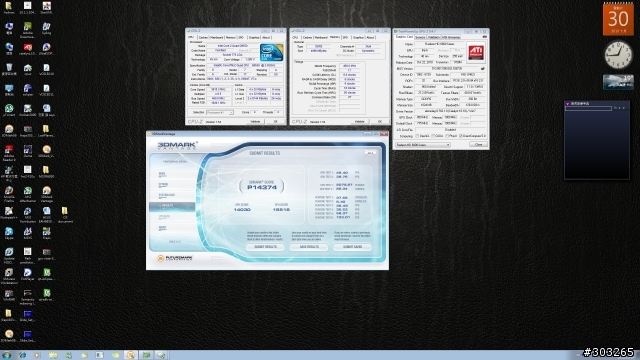640x360 pixels.
Task: Click Validate in the left CPU-Z window
Action: (x=255, y=122)
